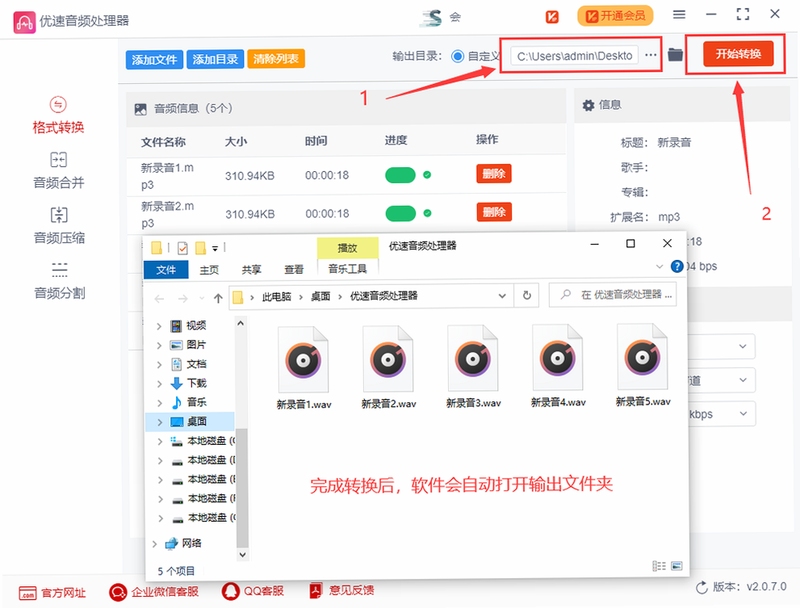Image resolution: width=800 pixels, height=608 pixels.
Task: Open the channel 道 dropdown
Action: coord(721,380)
